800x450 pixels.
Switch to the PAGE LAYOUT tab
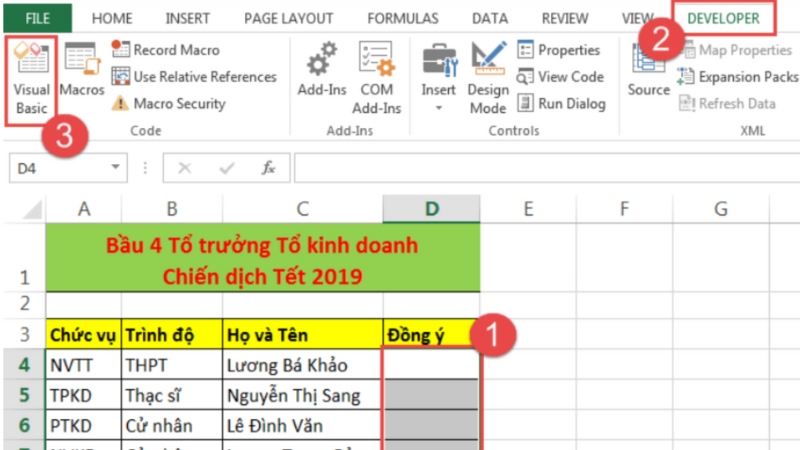click(x=288, y=18)
